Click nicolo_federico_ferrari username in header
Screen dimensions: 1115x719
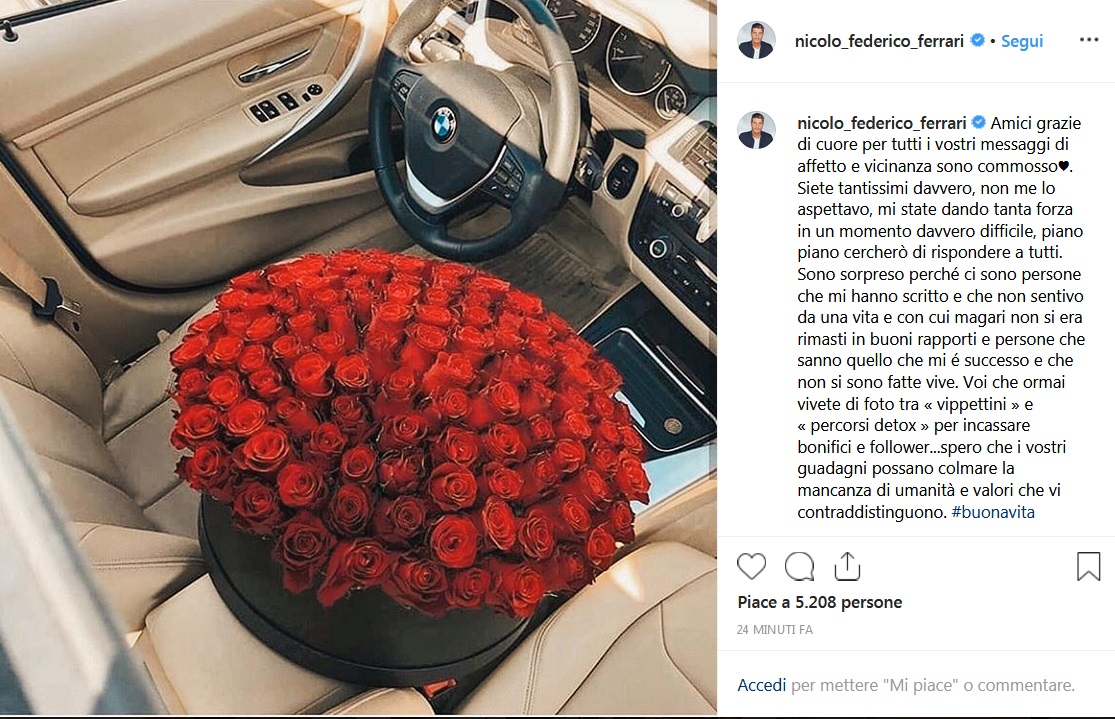pyautogui.click(x=879, y=41)
